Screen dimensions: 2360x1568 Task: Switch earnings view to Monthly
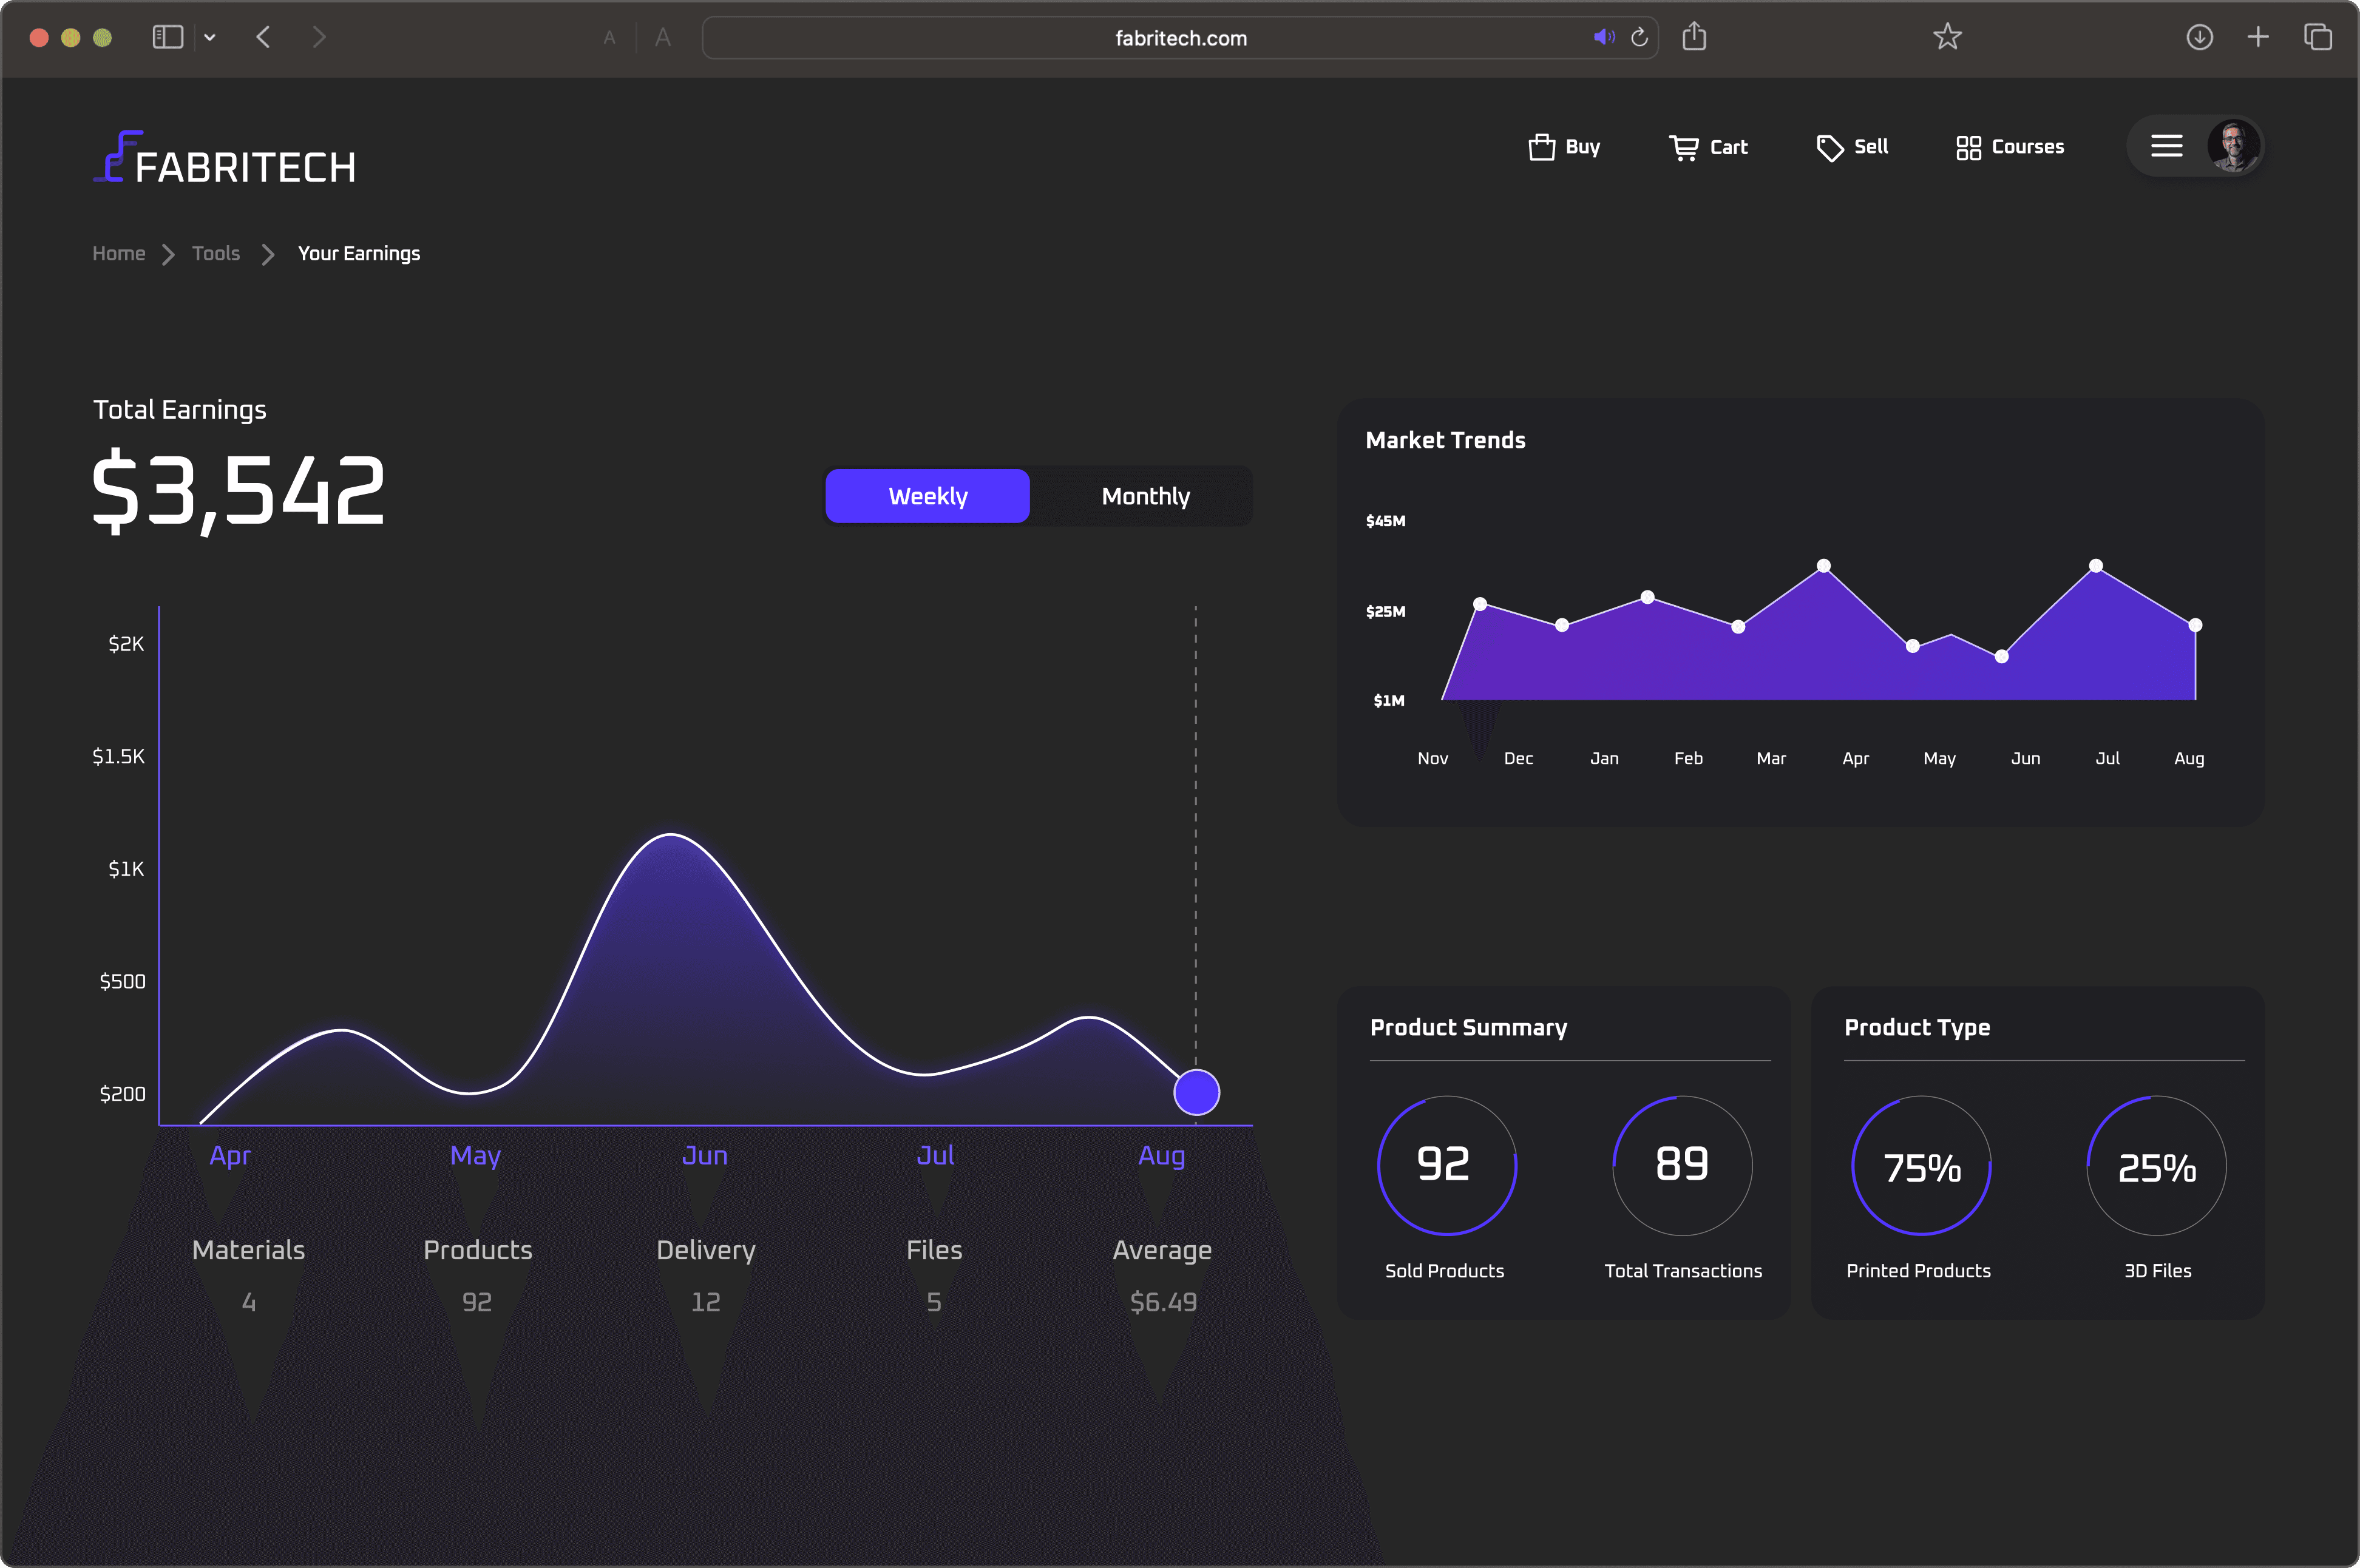1145,496
